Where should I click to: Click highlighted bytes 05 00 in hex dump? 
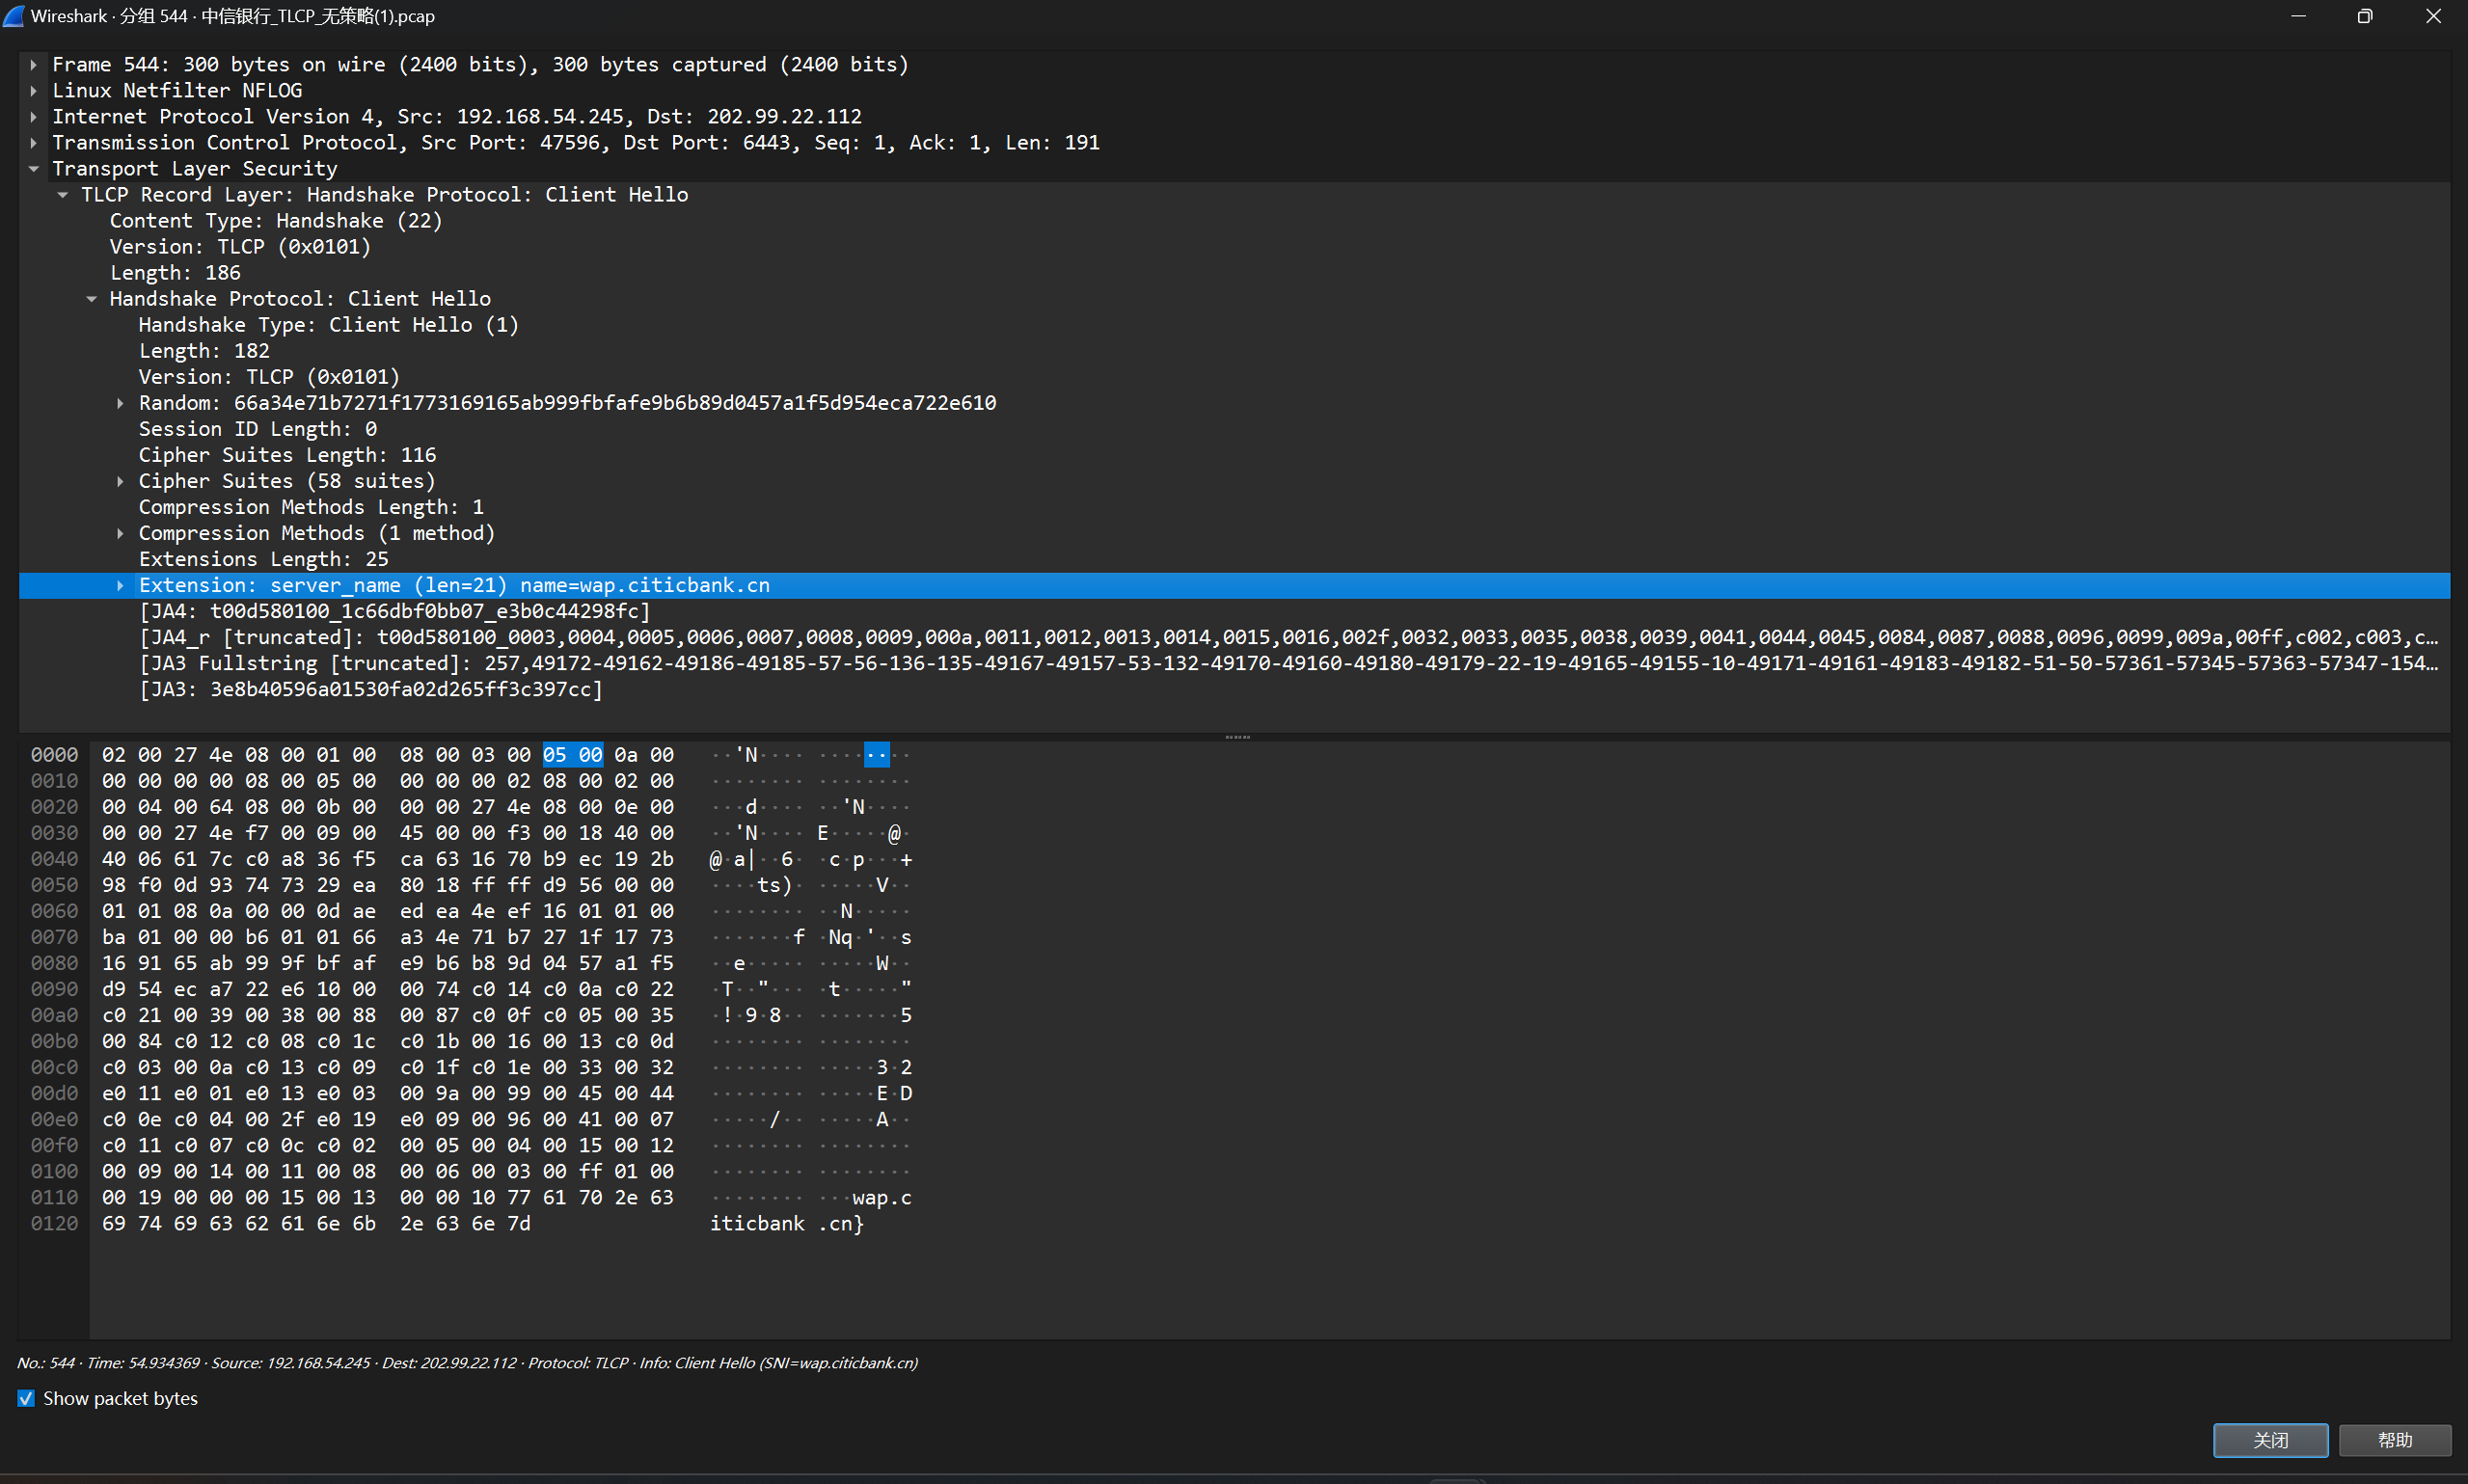[x=572, y=755]
